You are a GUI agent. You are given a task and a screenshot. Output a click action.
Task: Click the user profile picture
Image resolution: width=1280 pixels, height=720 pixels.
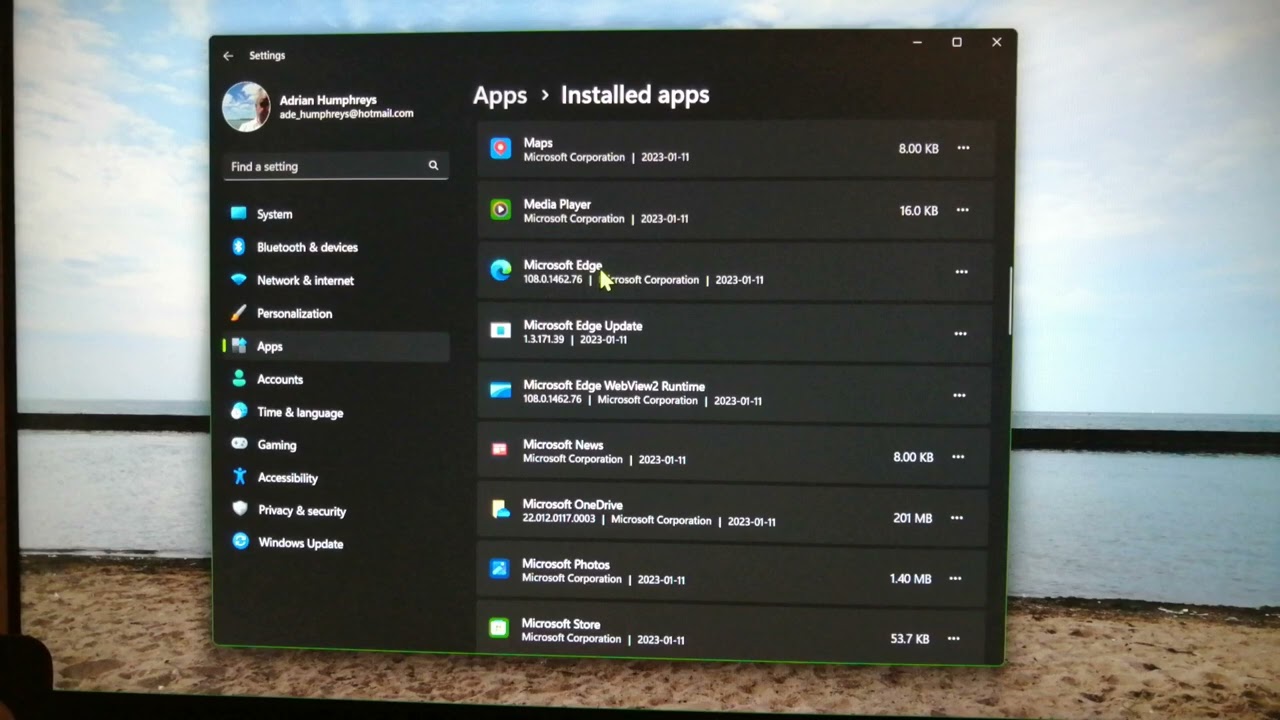click(x=246, y=106)
